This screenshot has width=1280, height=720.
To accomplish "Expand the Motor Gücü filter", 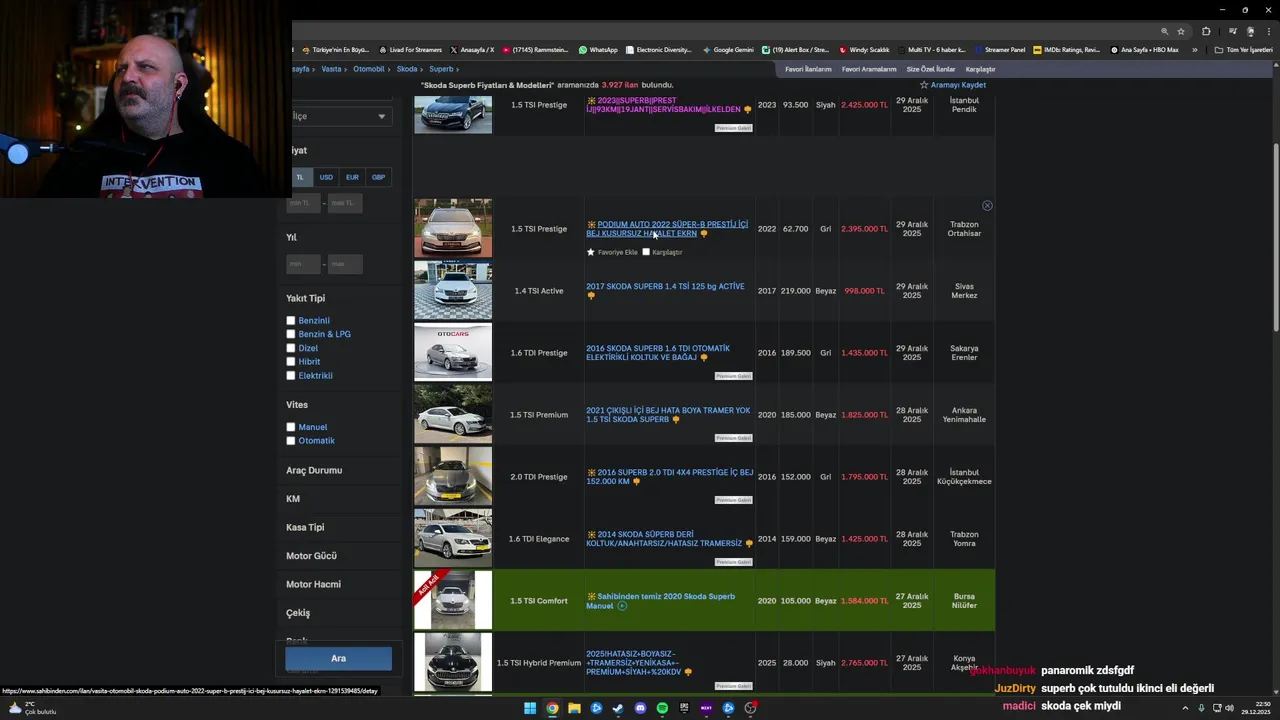I will click(311, 556).
